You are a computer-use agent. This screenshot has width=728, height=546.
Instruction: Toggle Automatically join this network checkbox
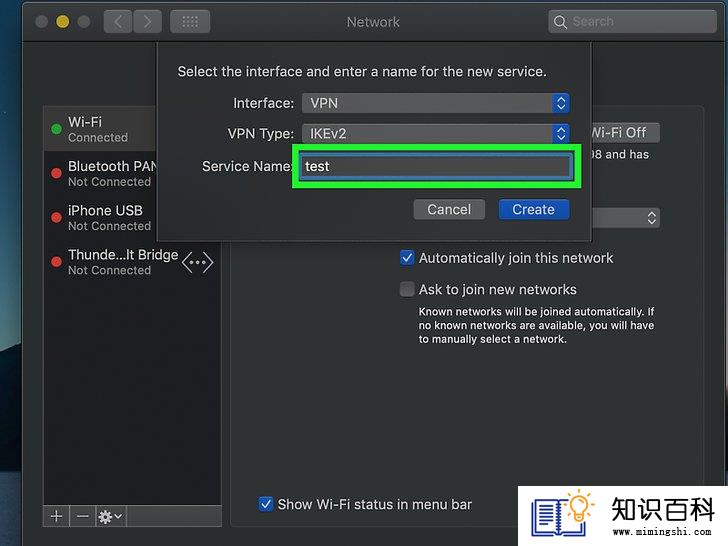click(407, 258)
